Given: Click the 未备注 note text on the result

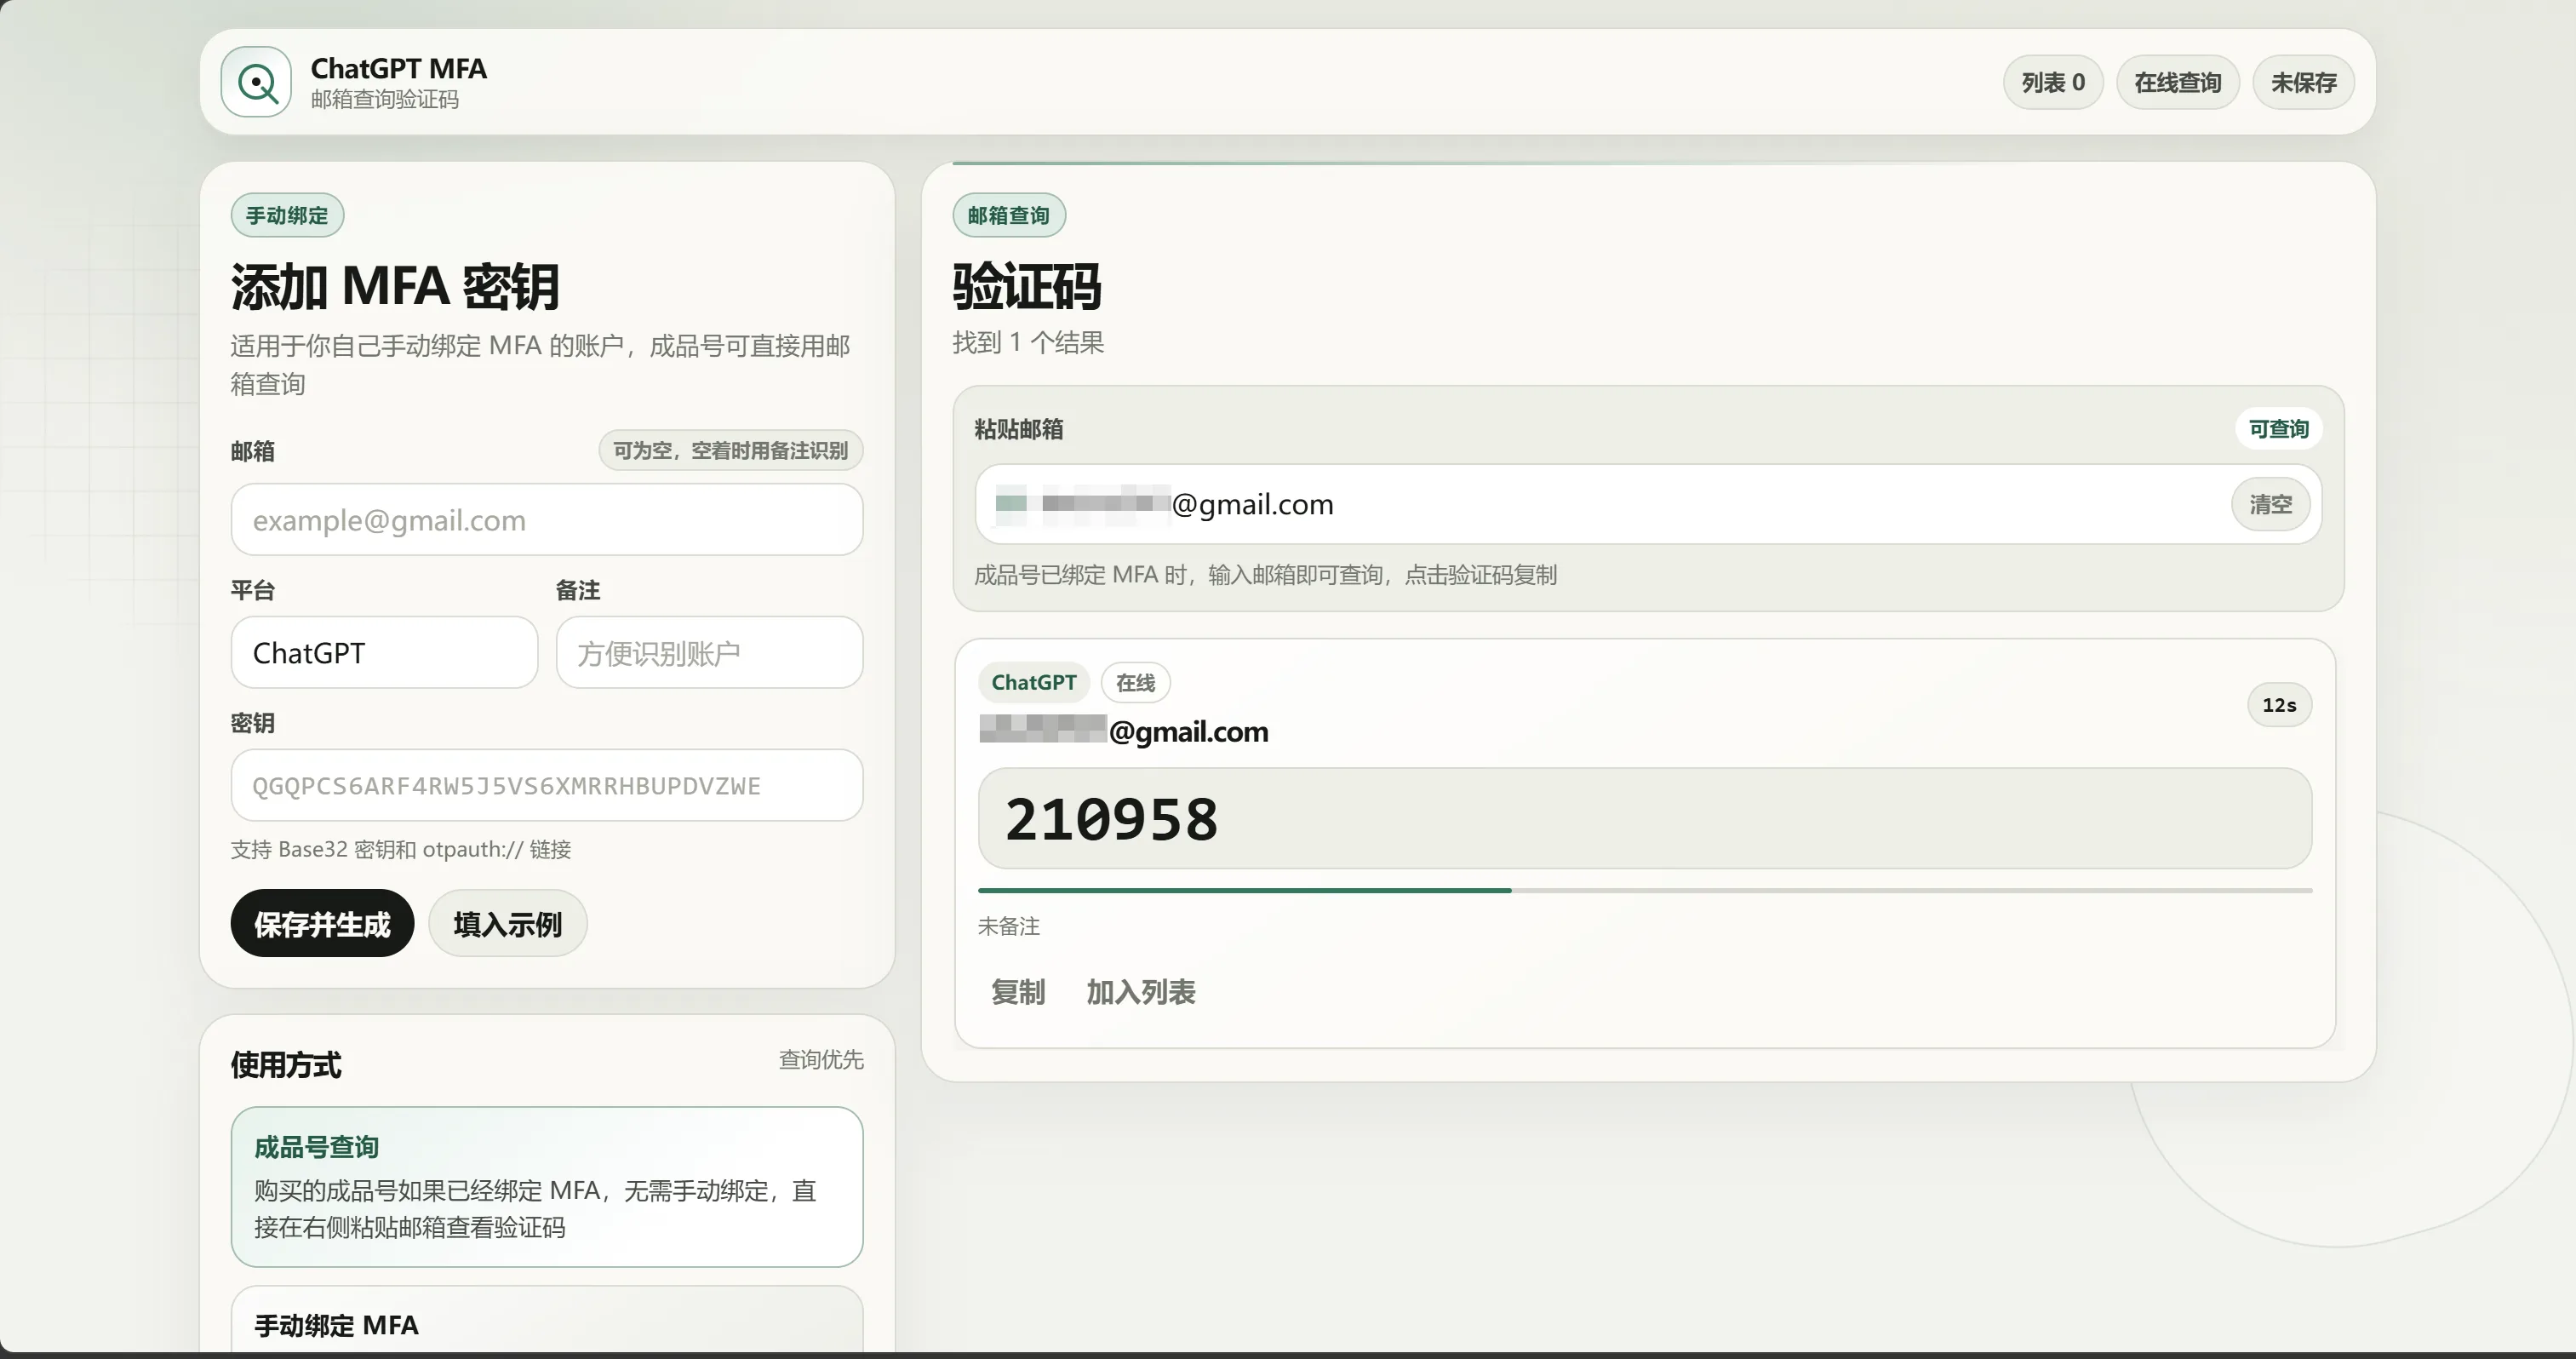Looking at the screenshot, I should (x=1009, y=927).
